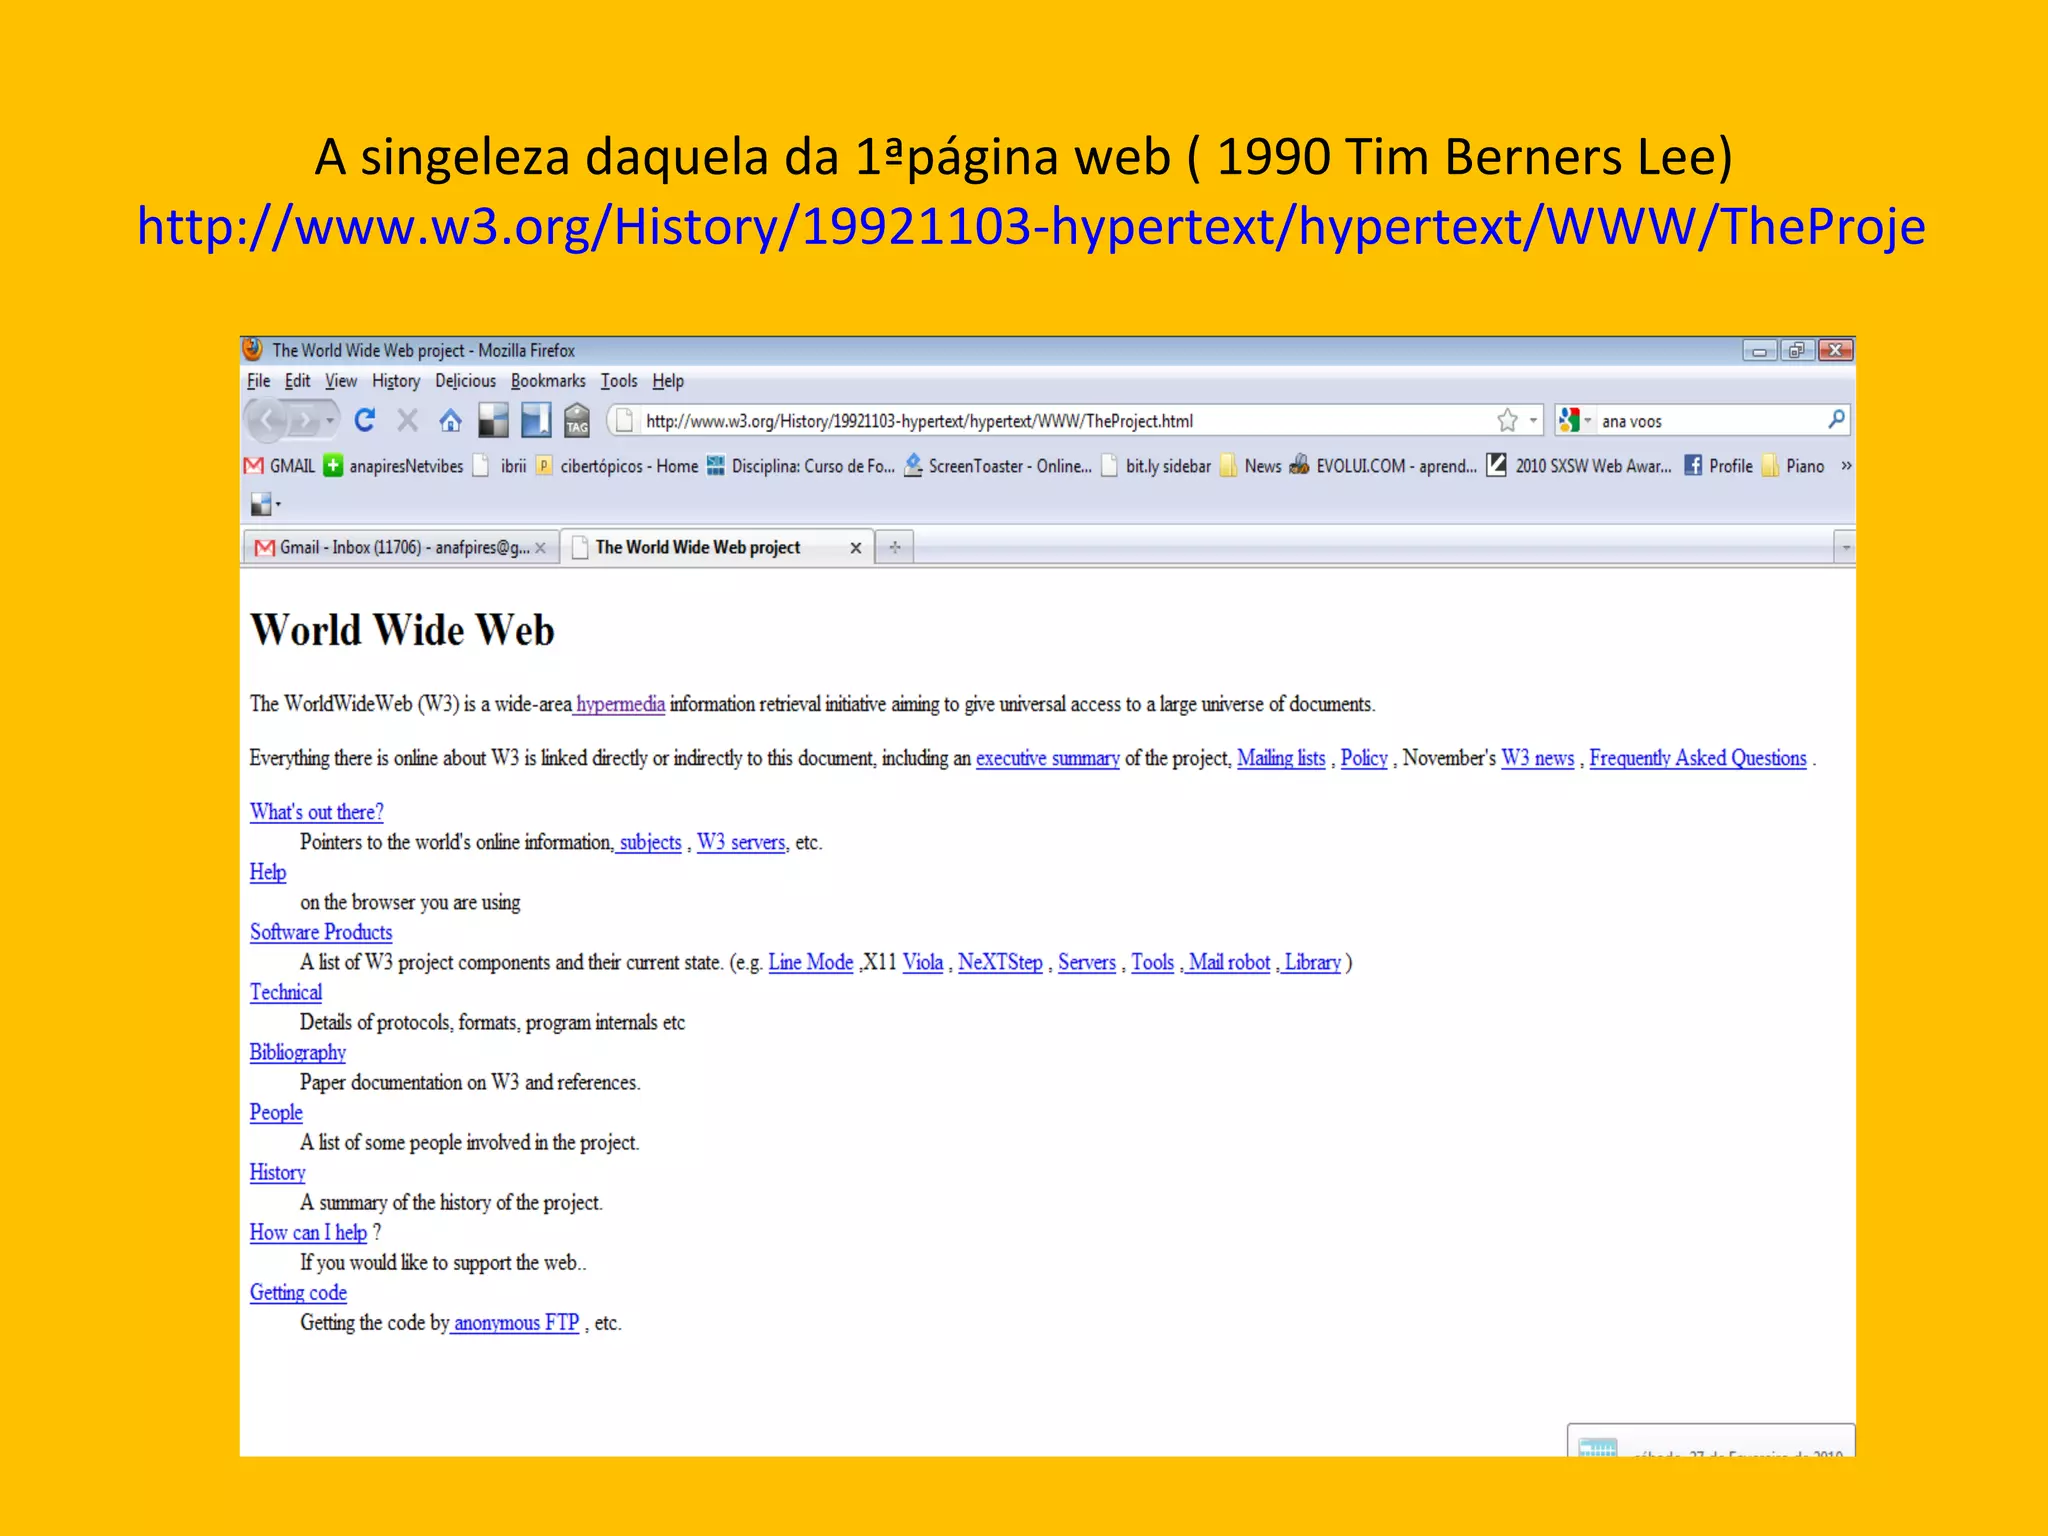Open the Delicious menu
2048x1536 pixels.
click(465, 381)
